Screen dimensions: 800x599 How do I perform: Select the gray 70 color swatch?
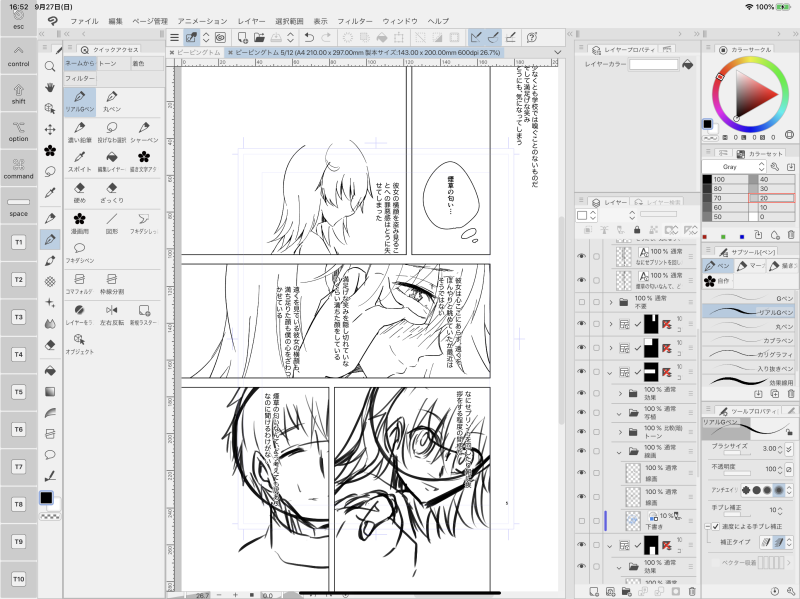(725, 198)
